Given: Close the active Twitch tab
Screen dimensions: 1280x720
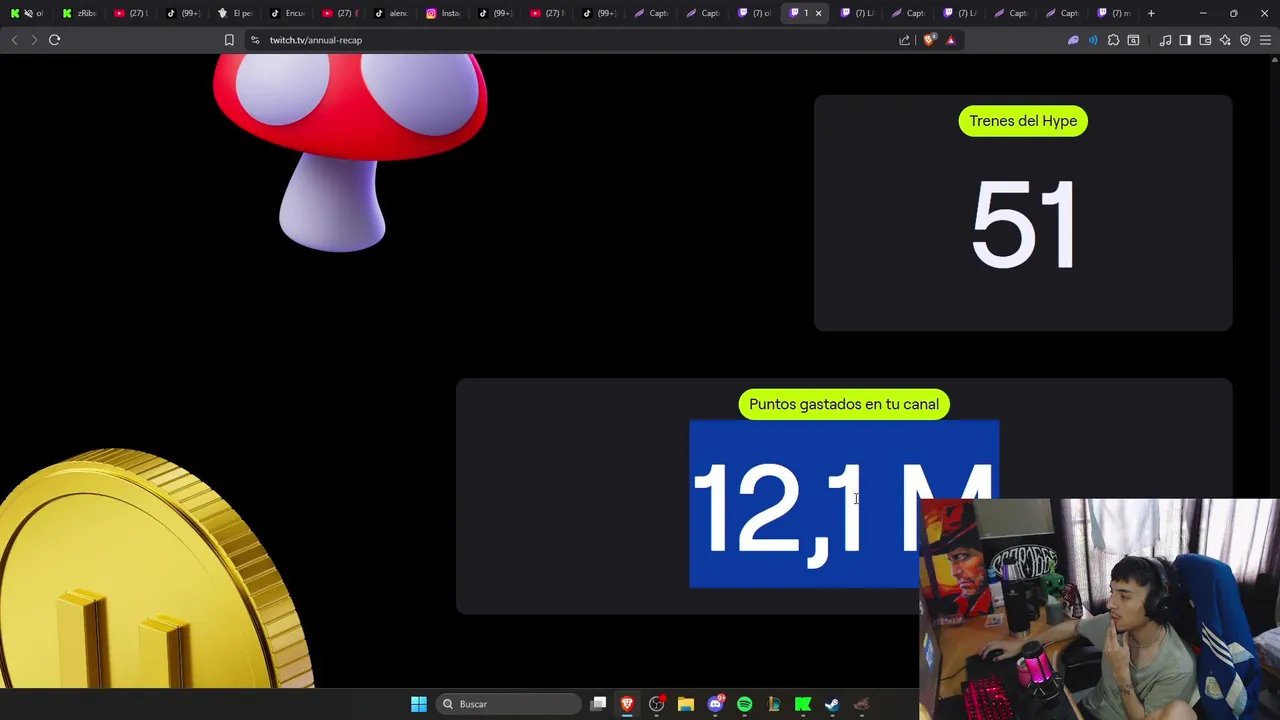Looking at the screenshot, I should tap(818, 13).
